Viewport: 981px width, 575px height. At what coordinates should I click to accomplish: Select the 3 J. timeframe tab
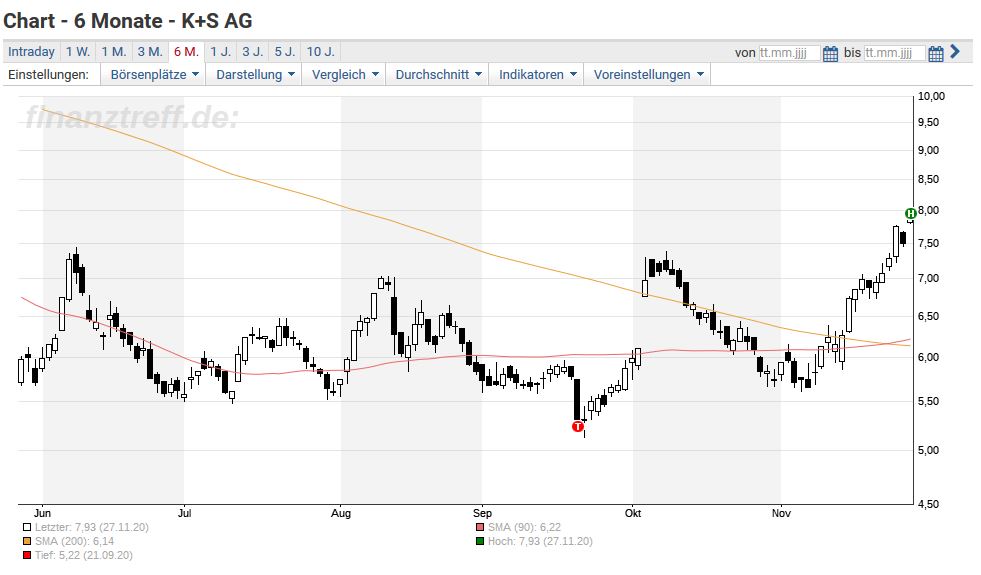(x=253, y=52)
